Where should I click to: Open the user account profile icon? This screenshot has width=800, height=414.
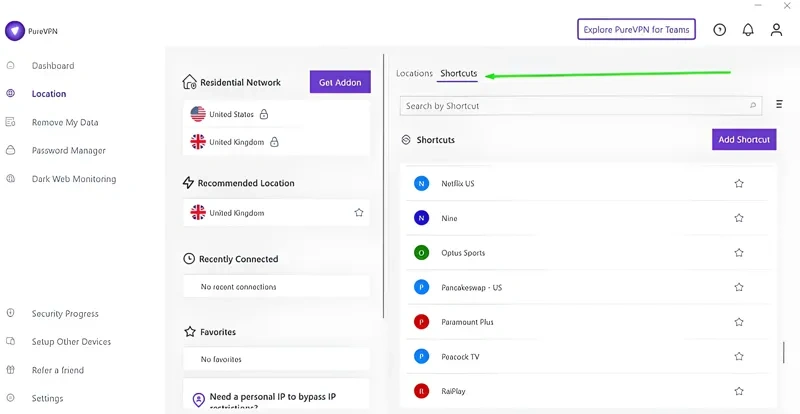click(776, 30)
